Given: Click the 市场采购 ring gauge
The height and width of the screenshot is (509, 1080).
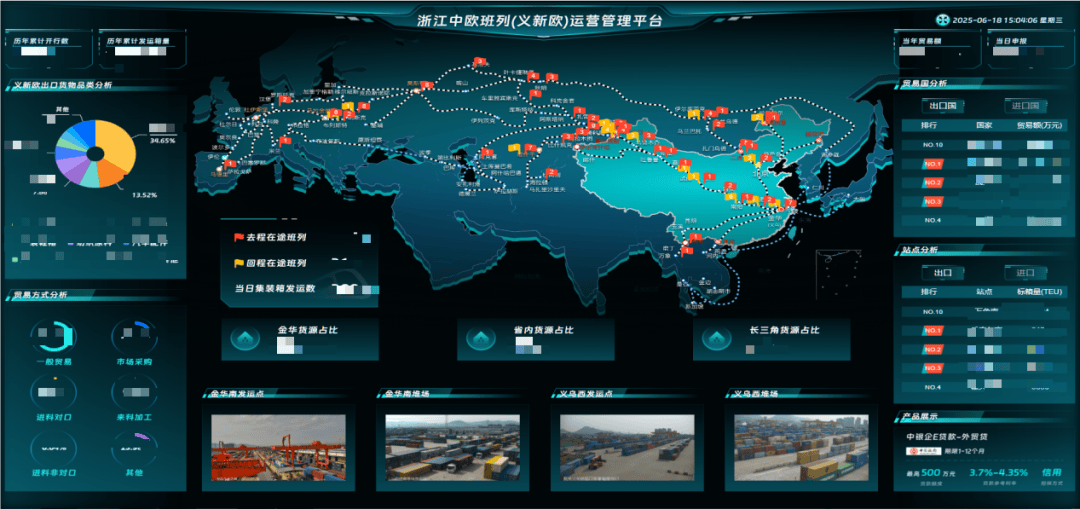Looking at the screenshot, I should click(132, 337).
